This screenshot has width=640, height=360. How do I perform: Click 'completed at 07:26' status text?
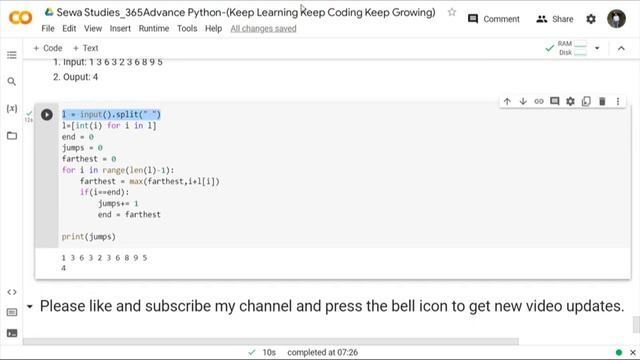tap(322, 352)
